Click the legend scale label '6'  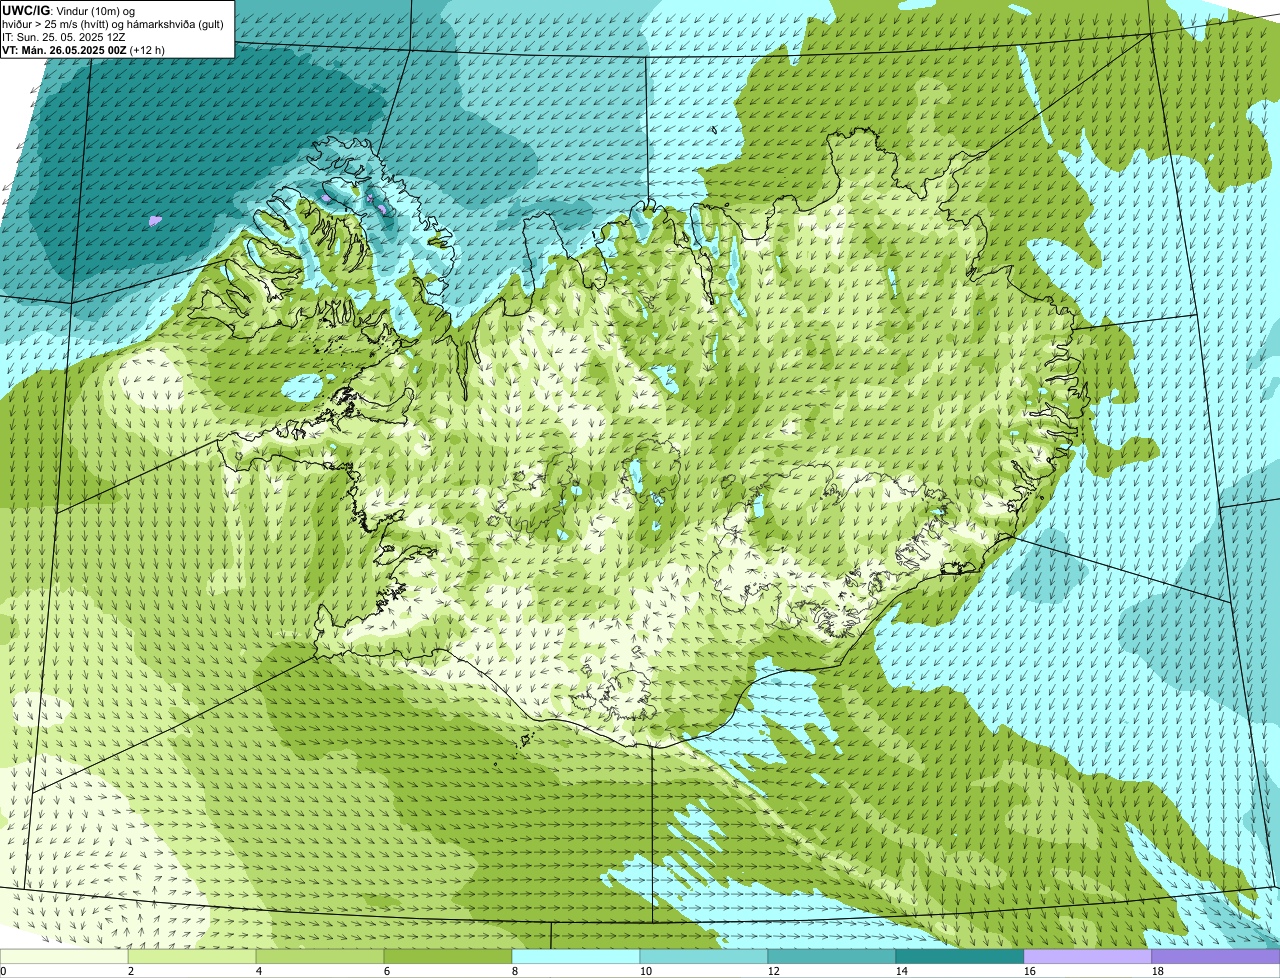pos(387,971)
